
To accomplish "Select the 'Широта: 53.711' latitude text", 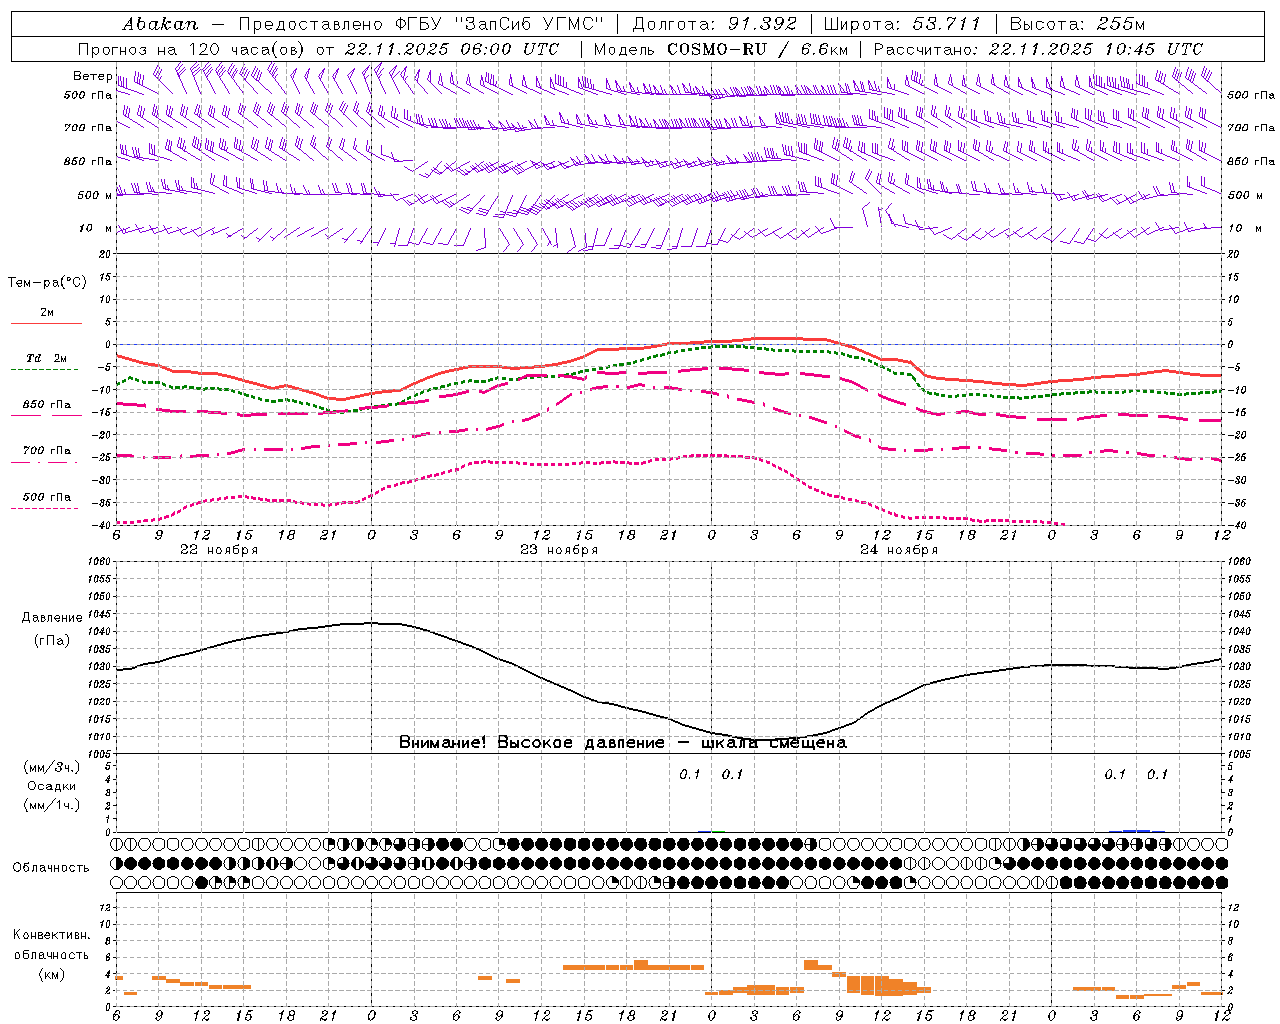I will point(903,24).
